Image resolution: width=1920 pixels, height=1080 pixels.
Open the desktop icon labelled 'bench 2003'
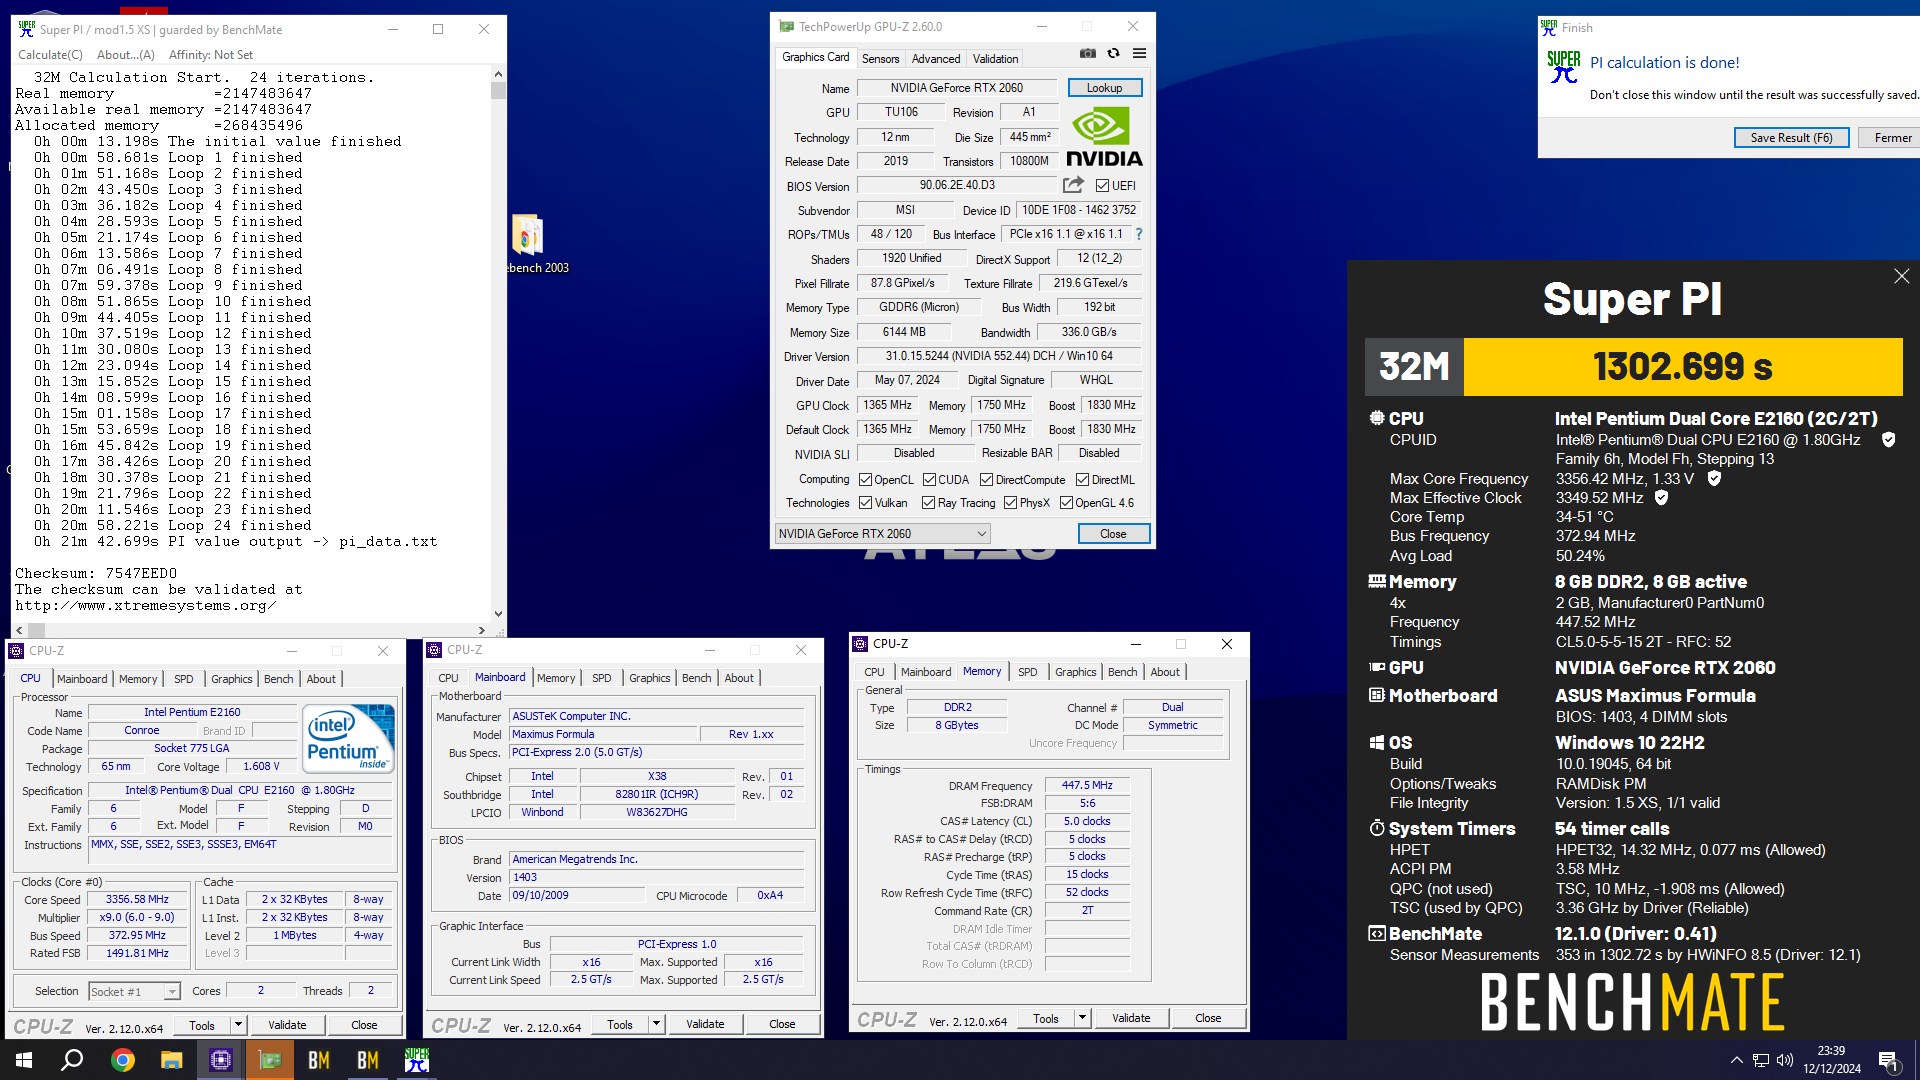coord(530,245)
